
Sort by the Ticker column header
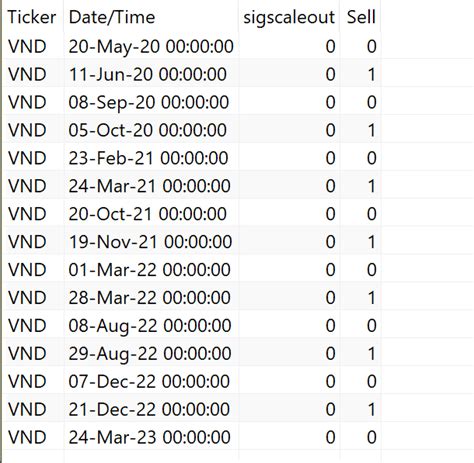tap(32, 17)
